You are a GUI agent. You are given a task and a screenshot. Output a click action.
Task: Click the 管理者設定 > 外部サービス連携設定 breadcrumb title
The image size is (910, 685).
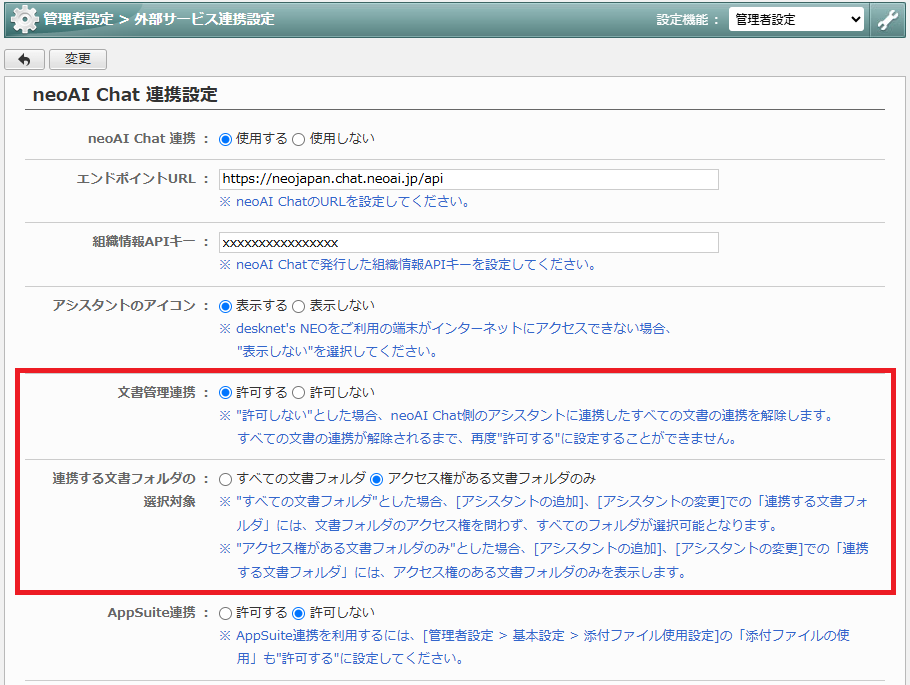[x=159, y=19]
